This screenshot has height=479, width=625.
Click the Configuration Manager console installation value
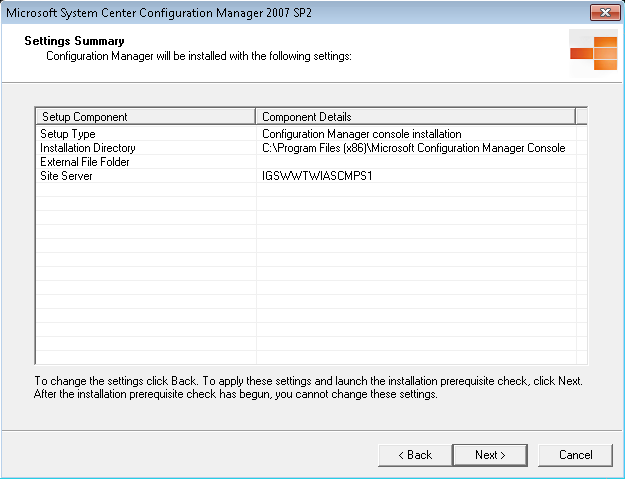(x=362, y=134)
